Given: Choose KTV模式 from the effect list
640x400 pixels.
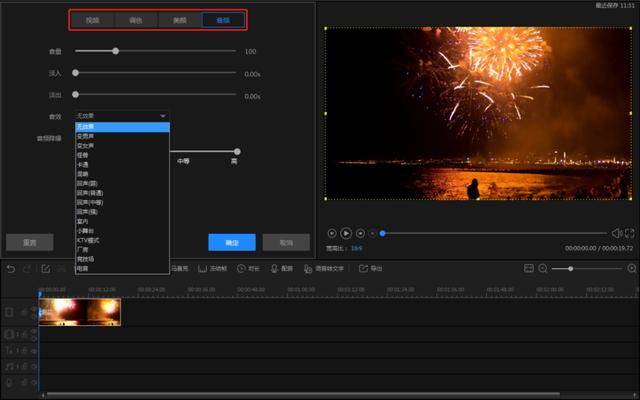Looking at the screenshot, I should [x=88, y=240].
